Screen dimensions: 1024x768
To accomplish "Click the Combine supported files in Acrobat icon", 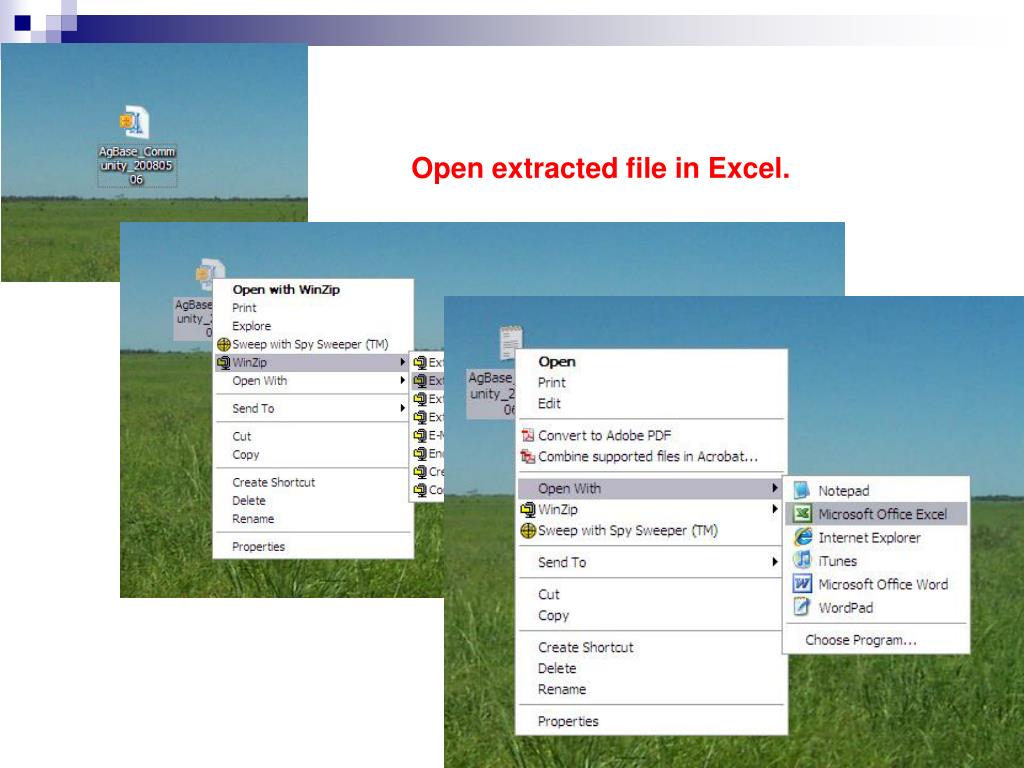I will tap(528, 456).
